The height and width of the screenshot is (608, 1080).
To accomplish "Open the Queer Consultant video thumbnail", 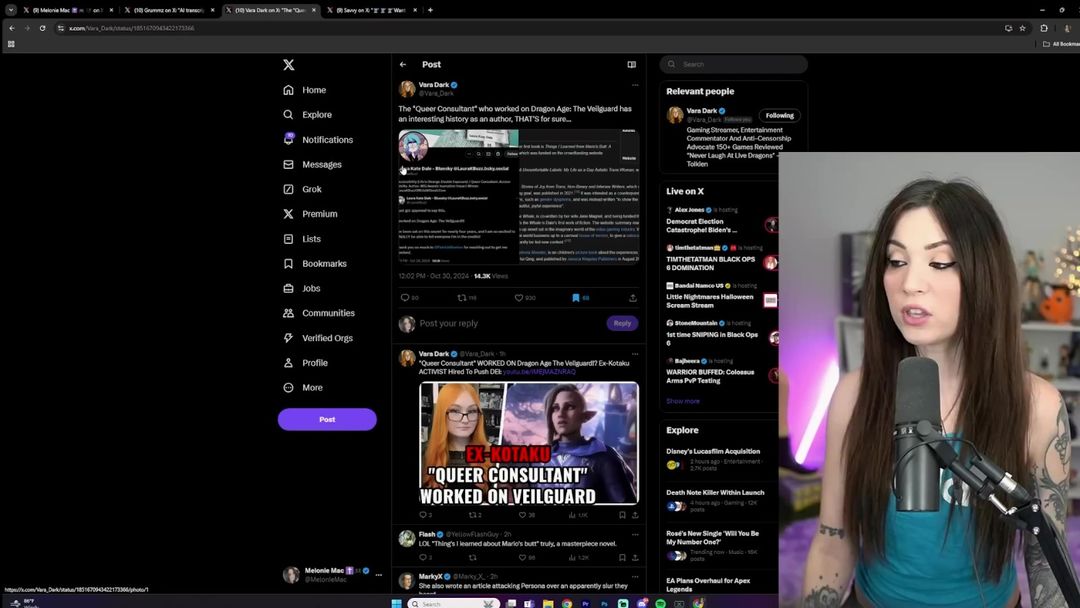I will tap(529, 443).
